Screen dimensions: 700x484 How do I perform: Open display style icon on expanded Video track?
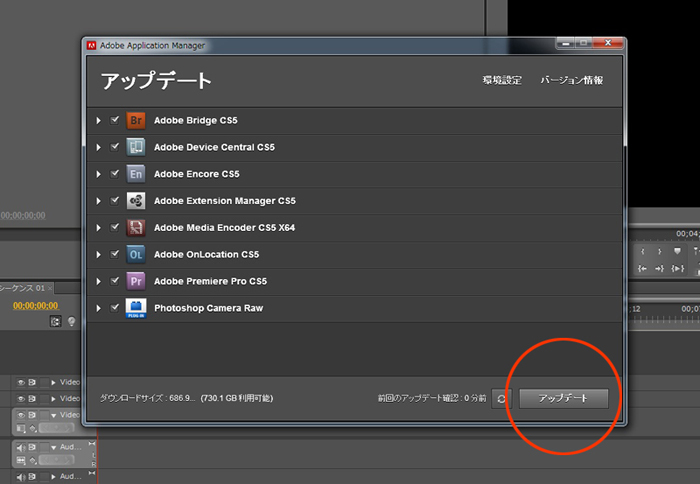click(x=21, y=428)
